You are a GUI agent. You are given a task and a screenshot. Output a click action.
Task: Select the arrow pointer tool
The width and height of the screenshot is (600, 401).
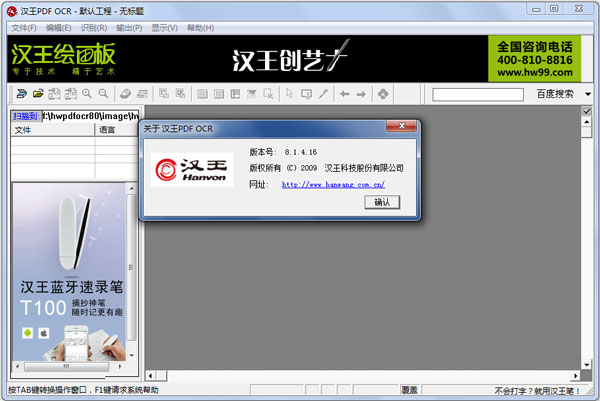click(x=289, y=94)
